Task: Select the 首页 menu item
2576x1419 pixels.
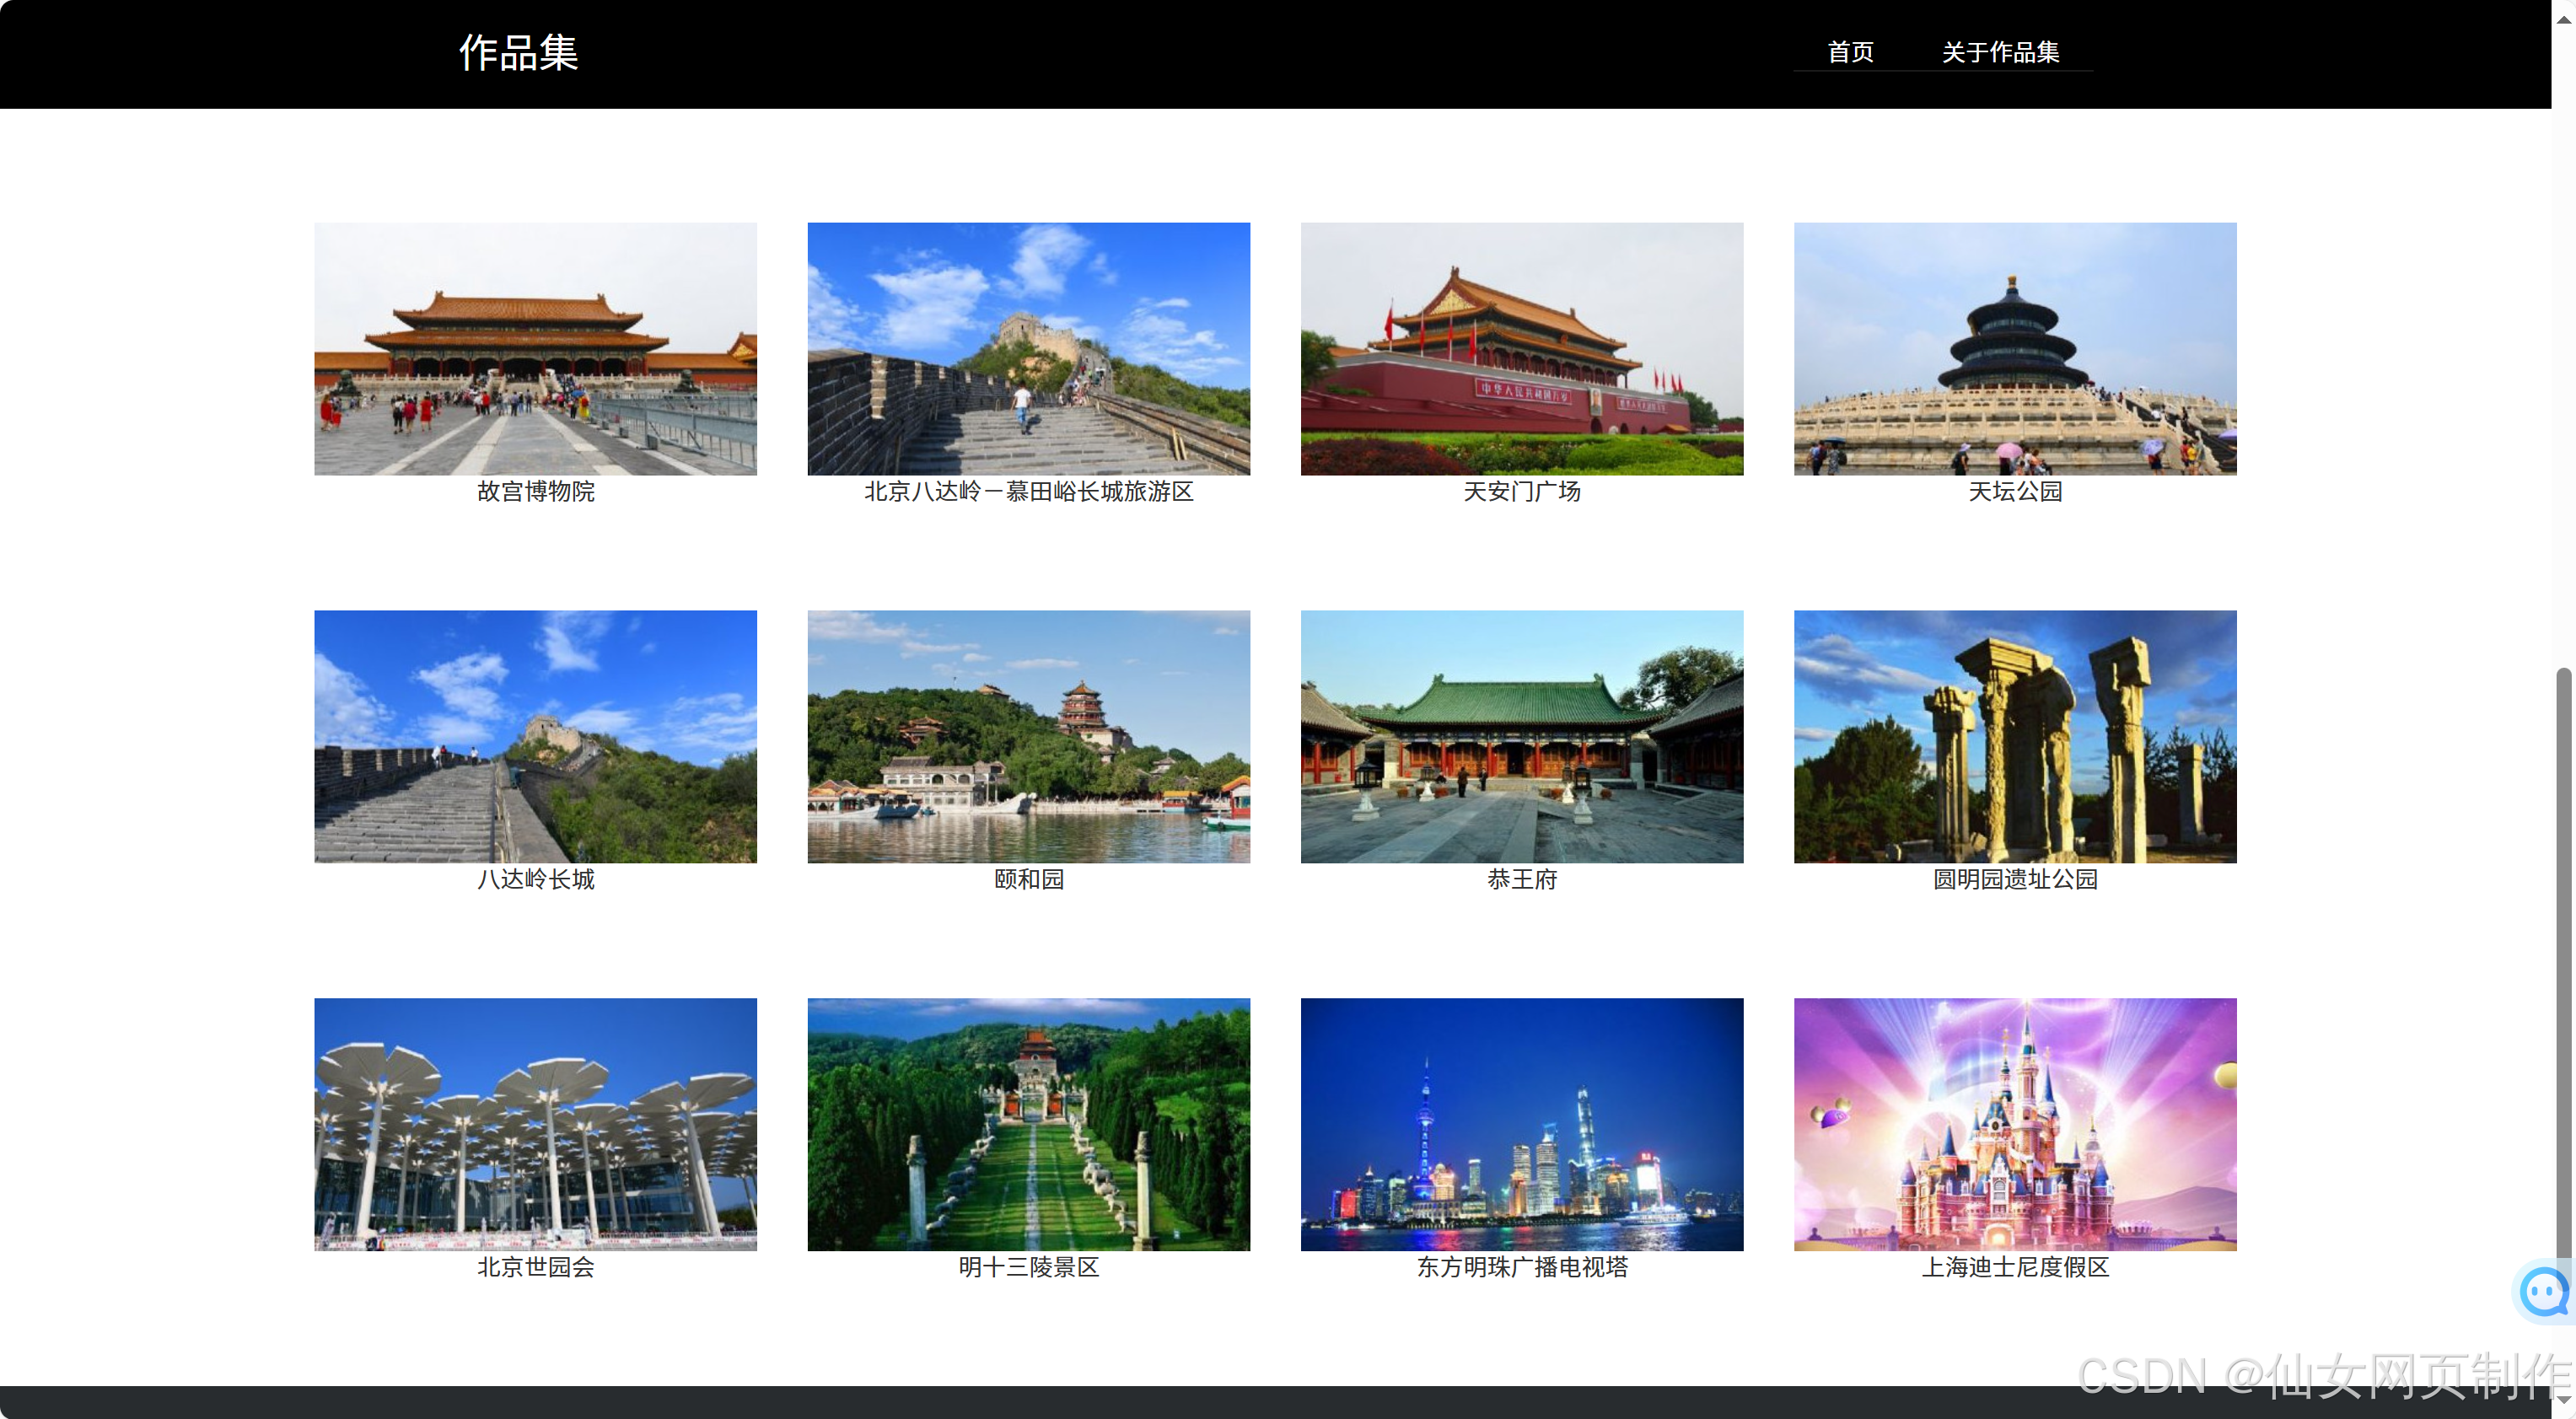Action: click(1850, 52)
